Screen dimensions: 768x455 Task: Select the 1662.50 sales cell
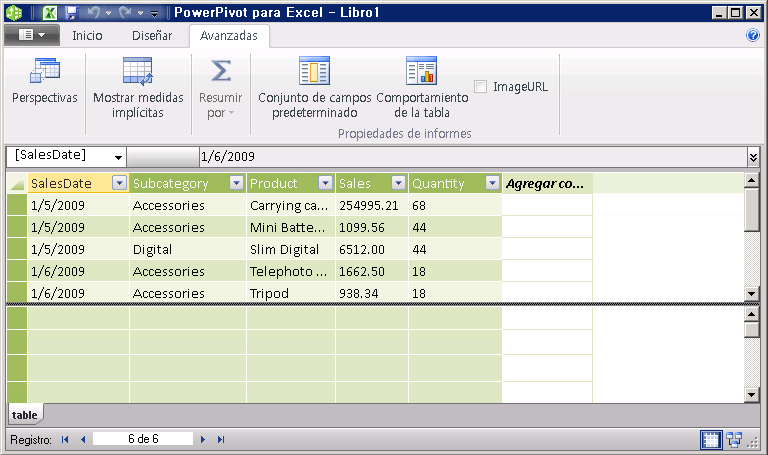[x=372, y=271]
